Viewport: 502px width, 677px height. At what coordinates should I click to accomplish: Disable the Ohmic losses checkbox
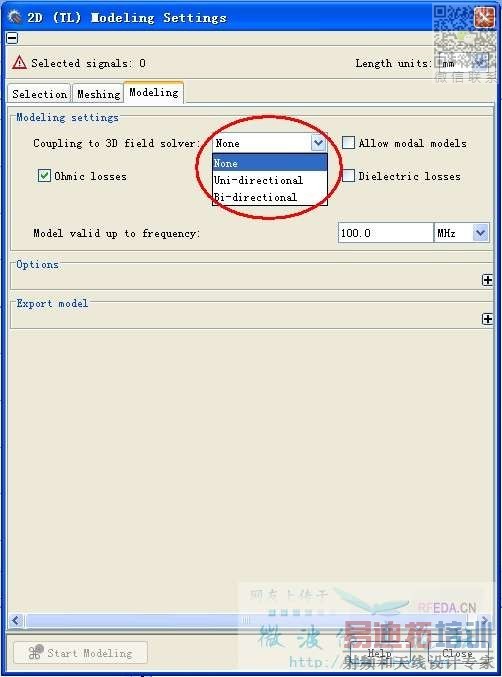click(44, 176)
